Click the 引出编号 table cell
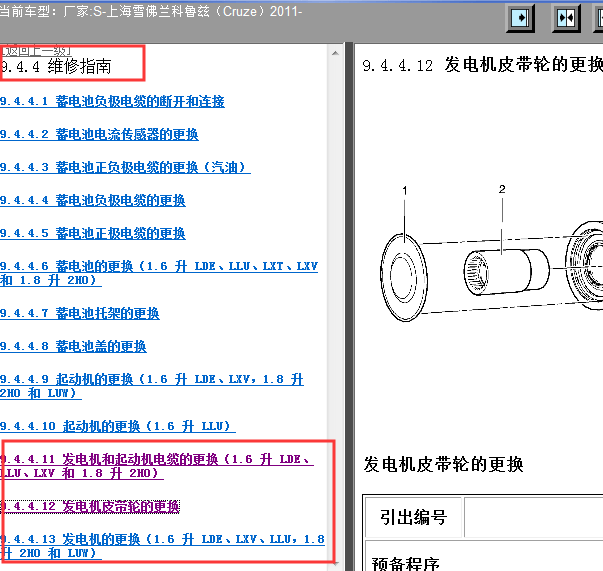This screenshot has height=571, width=603. [x=413, y=517]
